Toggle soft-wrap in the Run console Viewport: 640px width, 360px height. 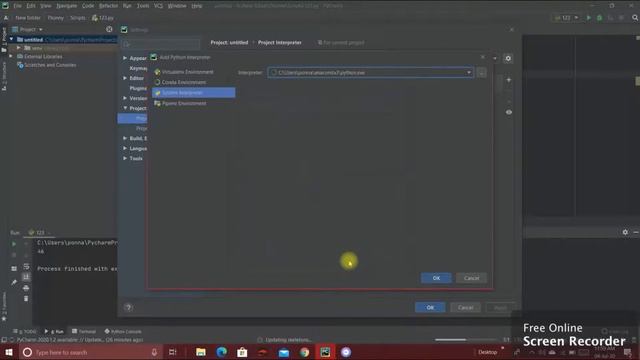click(x=26, y=267)
